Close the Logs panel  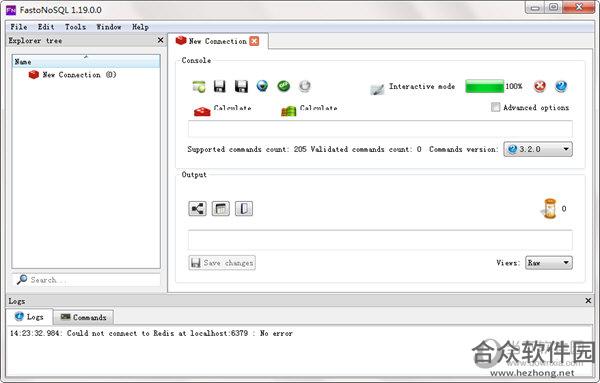point(589,301)
